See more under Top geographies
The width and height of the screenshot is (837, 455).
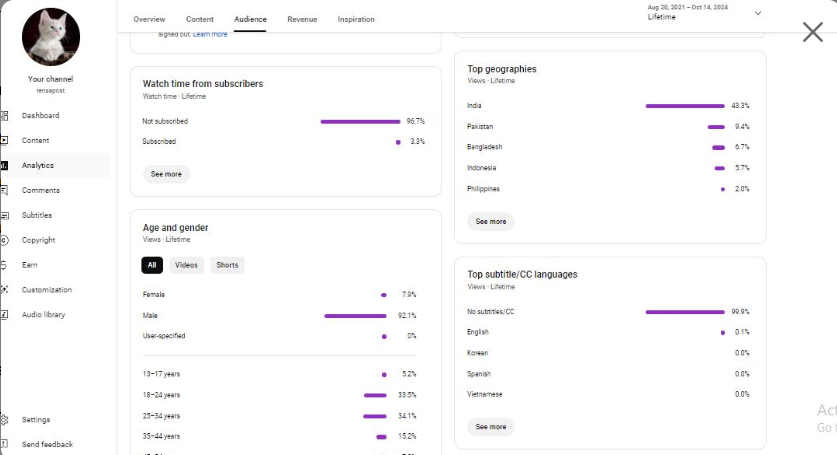point(491,221)
